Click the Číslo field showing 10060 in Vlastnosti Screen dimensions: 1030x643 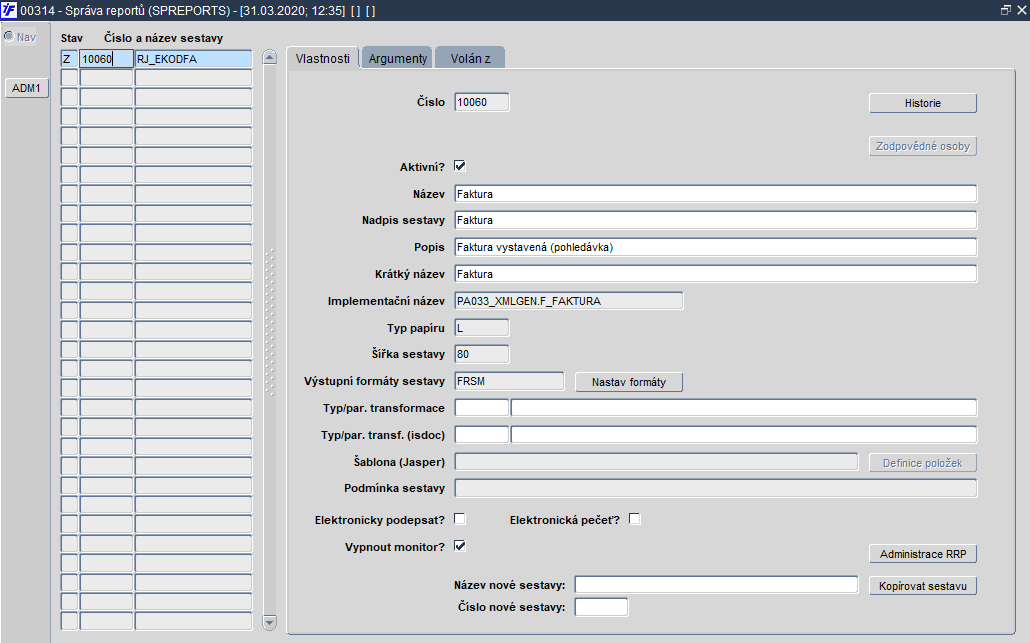[481, 102]
